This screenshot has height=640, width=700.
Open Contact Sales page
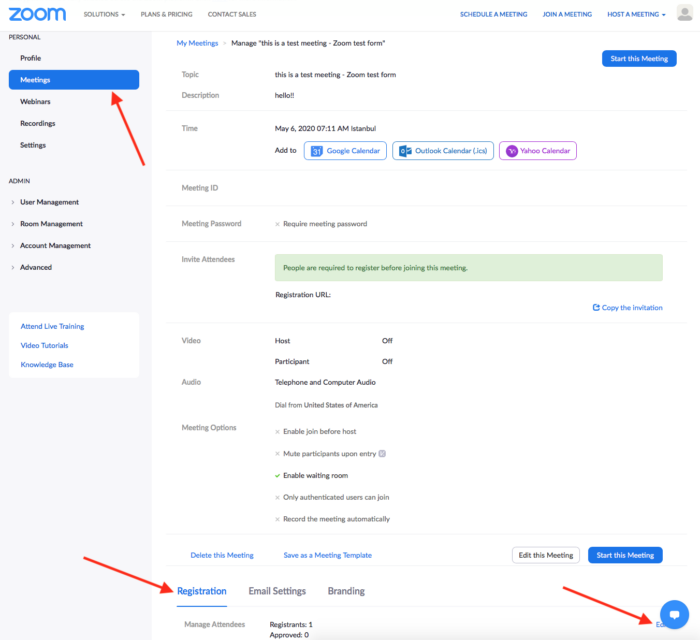(232, 14)
